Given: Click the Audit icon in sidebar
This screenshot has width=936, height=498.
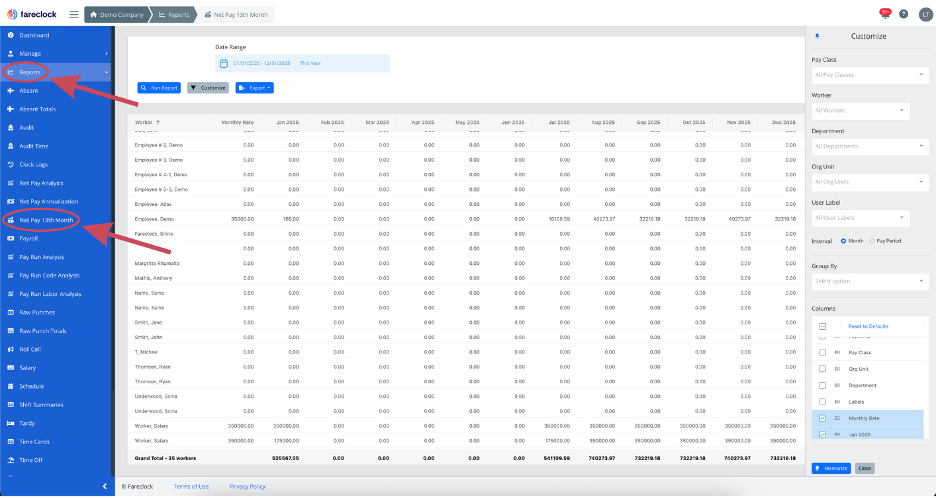Looking at the screenshot, I should pos(11,128).
